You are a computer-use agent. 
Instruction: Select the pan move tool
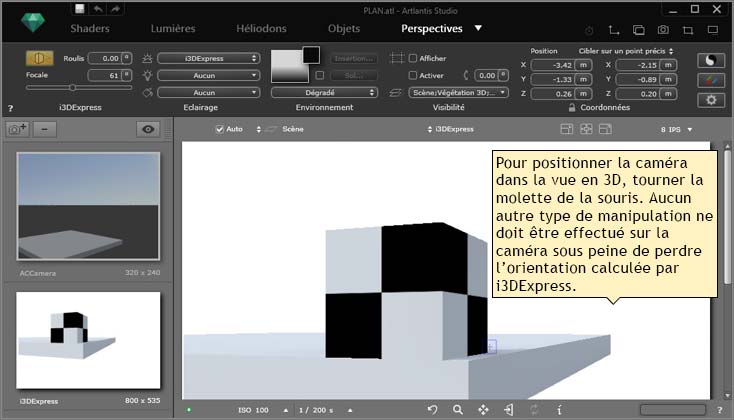tap(483, 410)
